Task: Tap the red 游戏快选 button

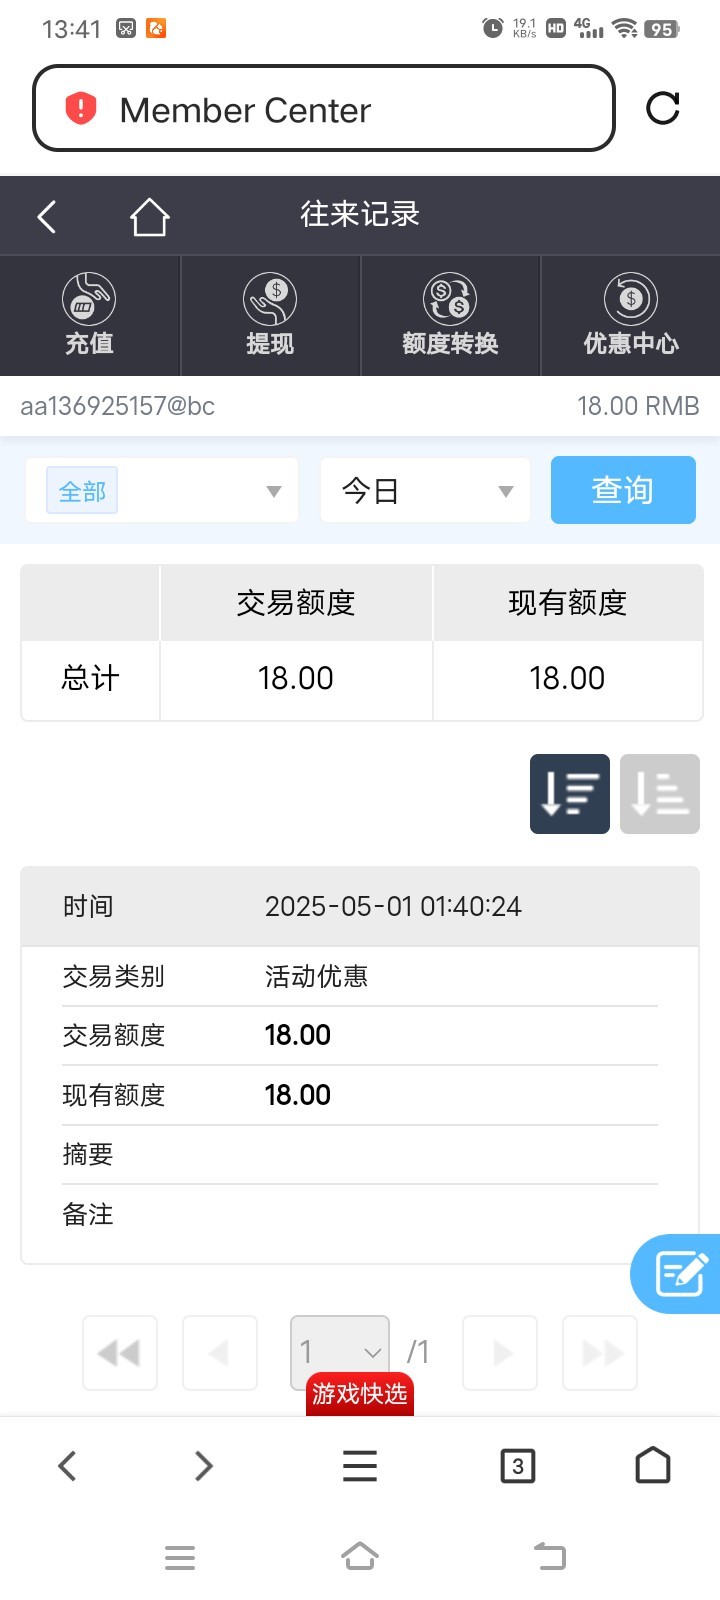Action: coord(360,1394)
